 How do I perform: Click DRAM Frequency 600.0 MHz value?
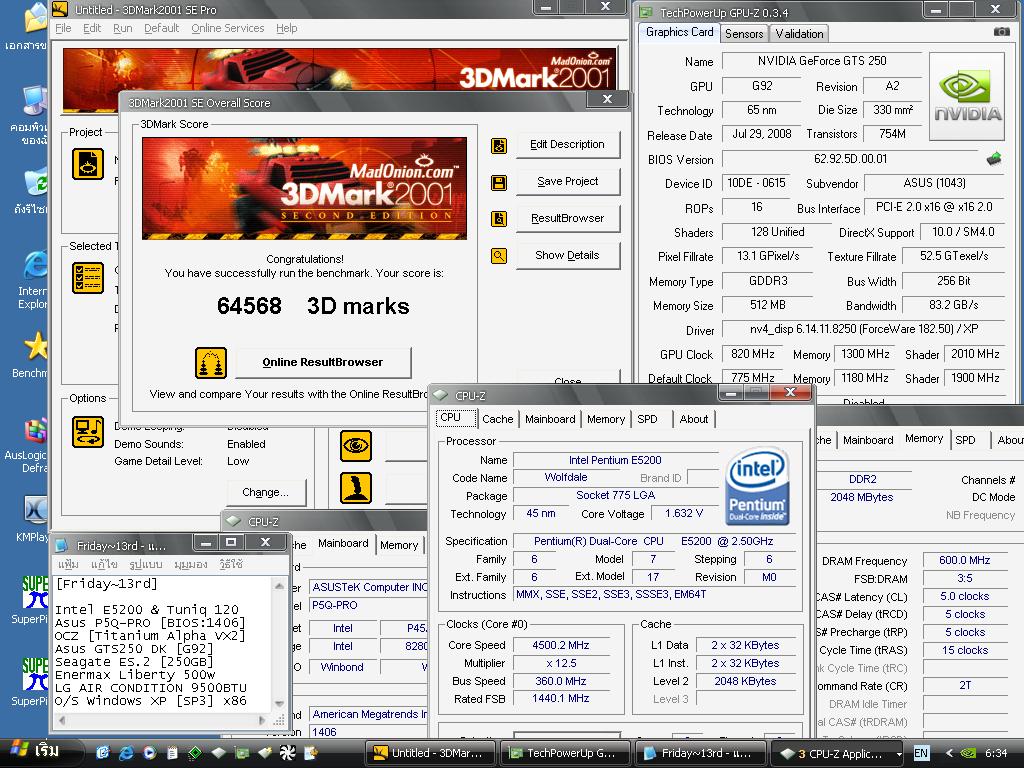pyautogui.click(x=964, y=560)
